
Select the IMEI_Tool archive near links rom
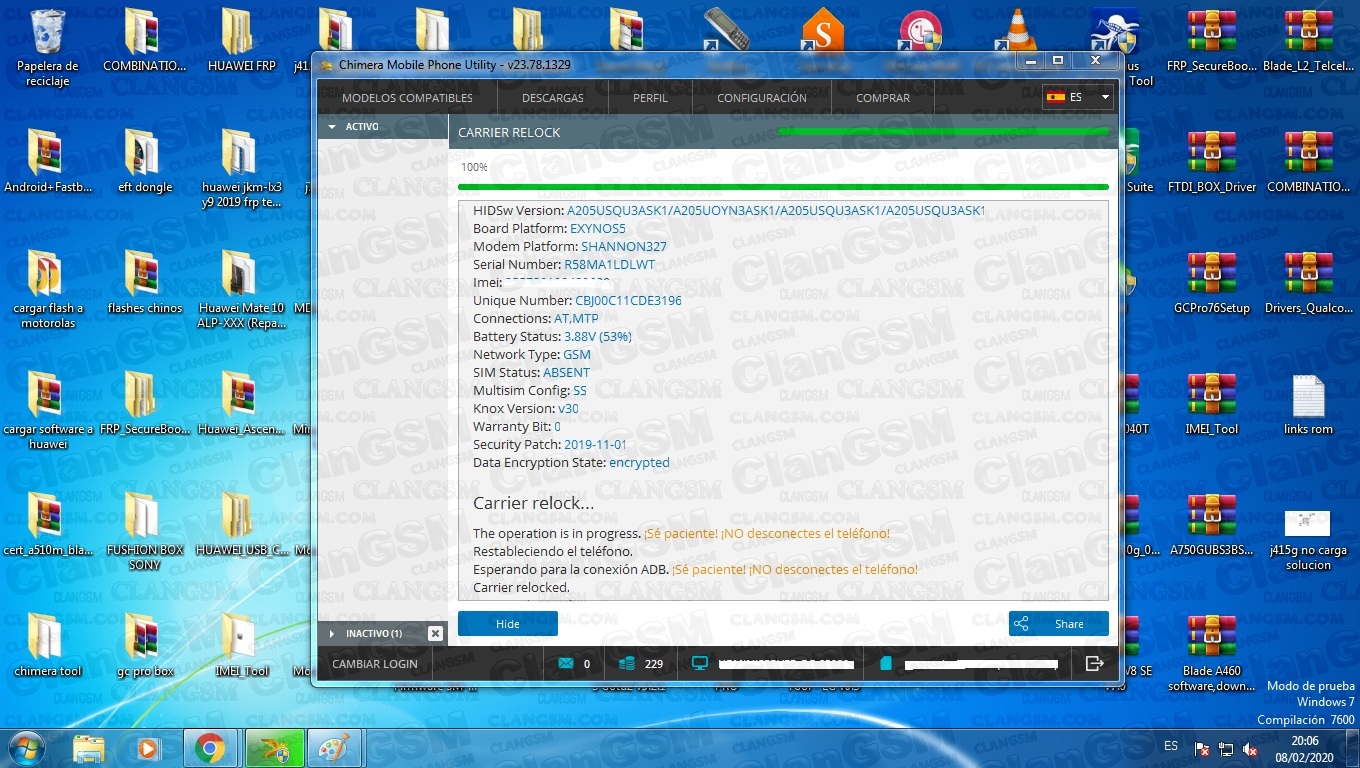1212,404
